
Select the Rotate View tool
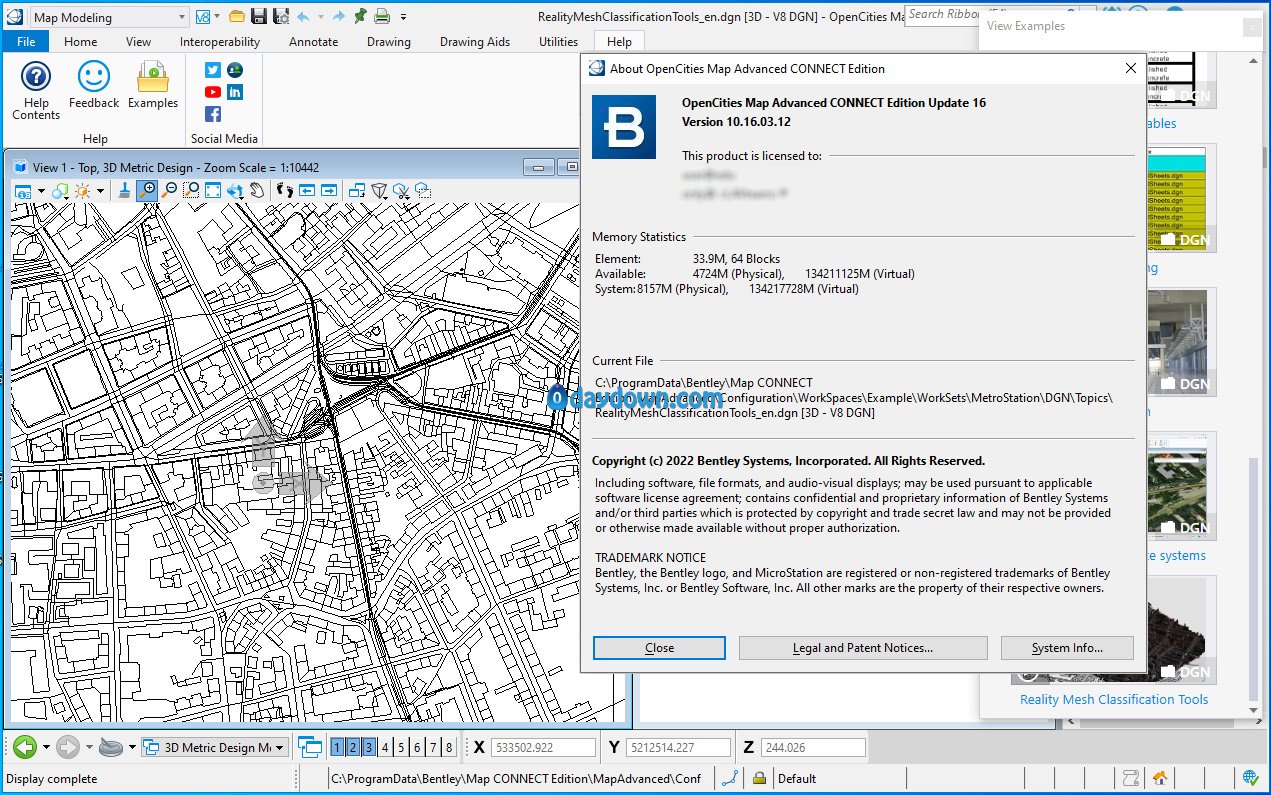pyautogui.click(x=235, y=190)
